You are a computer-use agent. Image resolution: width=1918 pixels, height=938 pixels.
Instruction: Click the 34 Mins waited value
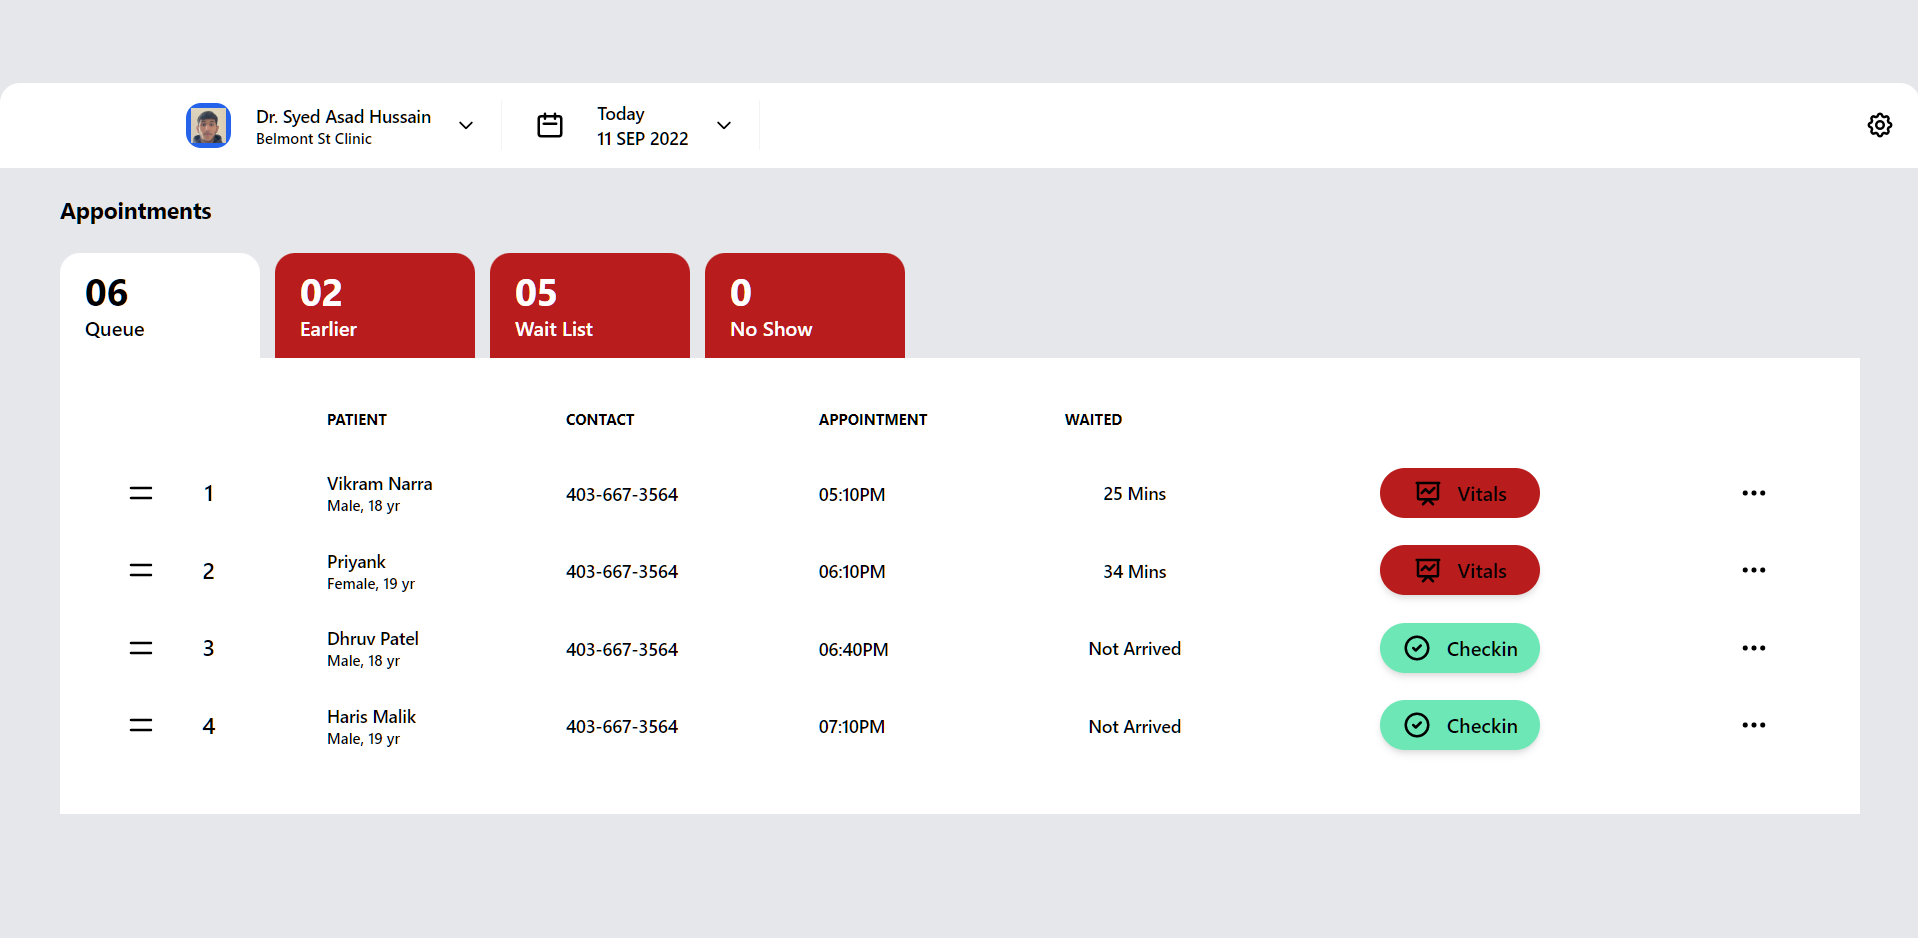tap(1134, 572)
